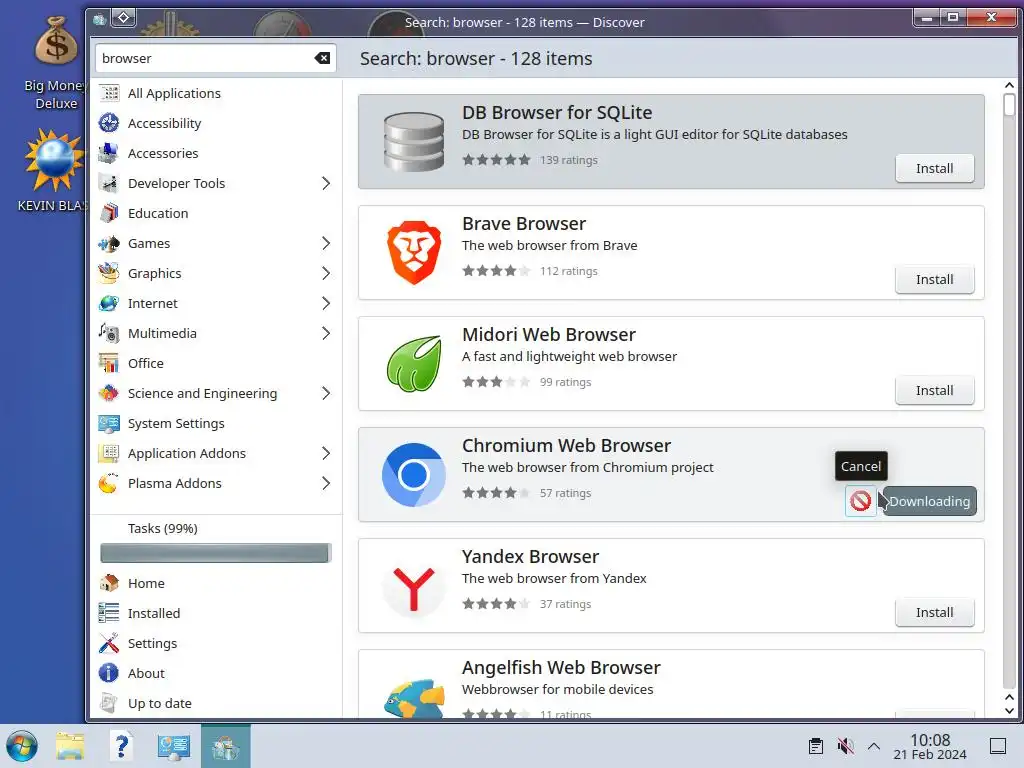Open the clipboard tray icon
The width and height of the screenshot is (1024, 768).
[x=816, y=746]
